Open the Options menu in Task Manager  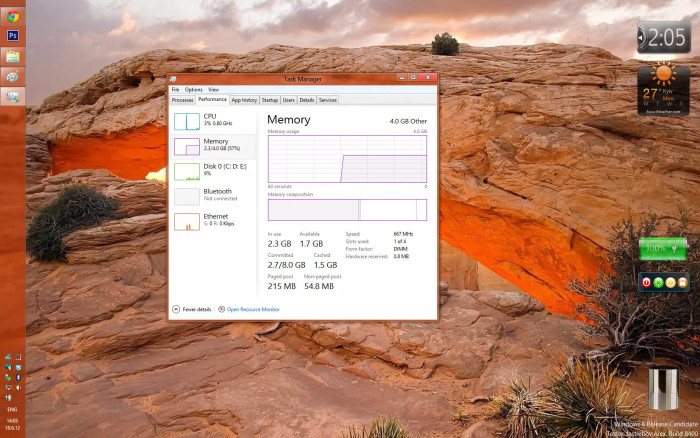(x=193, y=90)
